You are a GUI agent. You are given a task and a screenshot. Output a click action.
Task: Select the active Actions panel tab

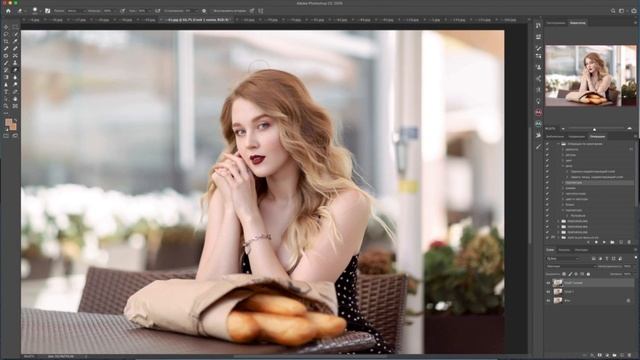tap(597, 136)
